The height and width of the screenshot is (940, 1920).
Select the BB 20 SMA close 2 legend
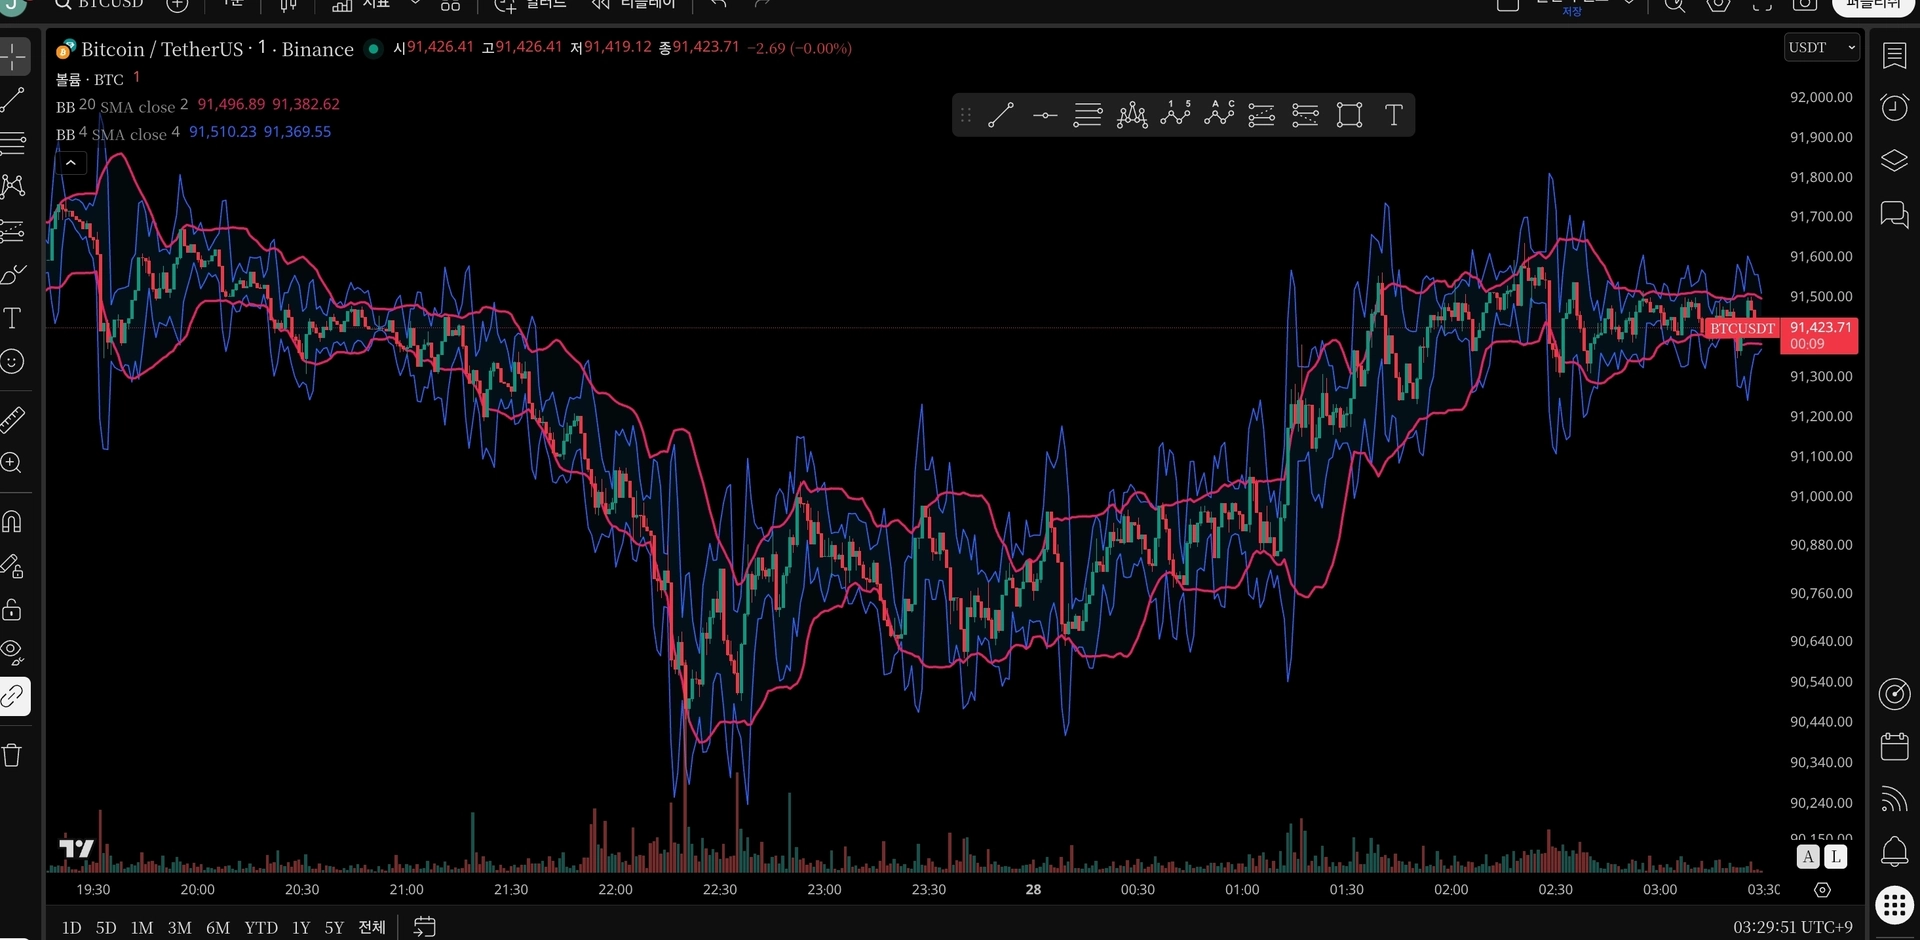pyautogui.click(x=122, y=106)
